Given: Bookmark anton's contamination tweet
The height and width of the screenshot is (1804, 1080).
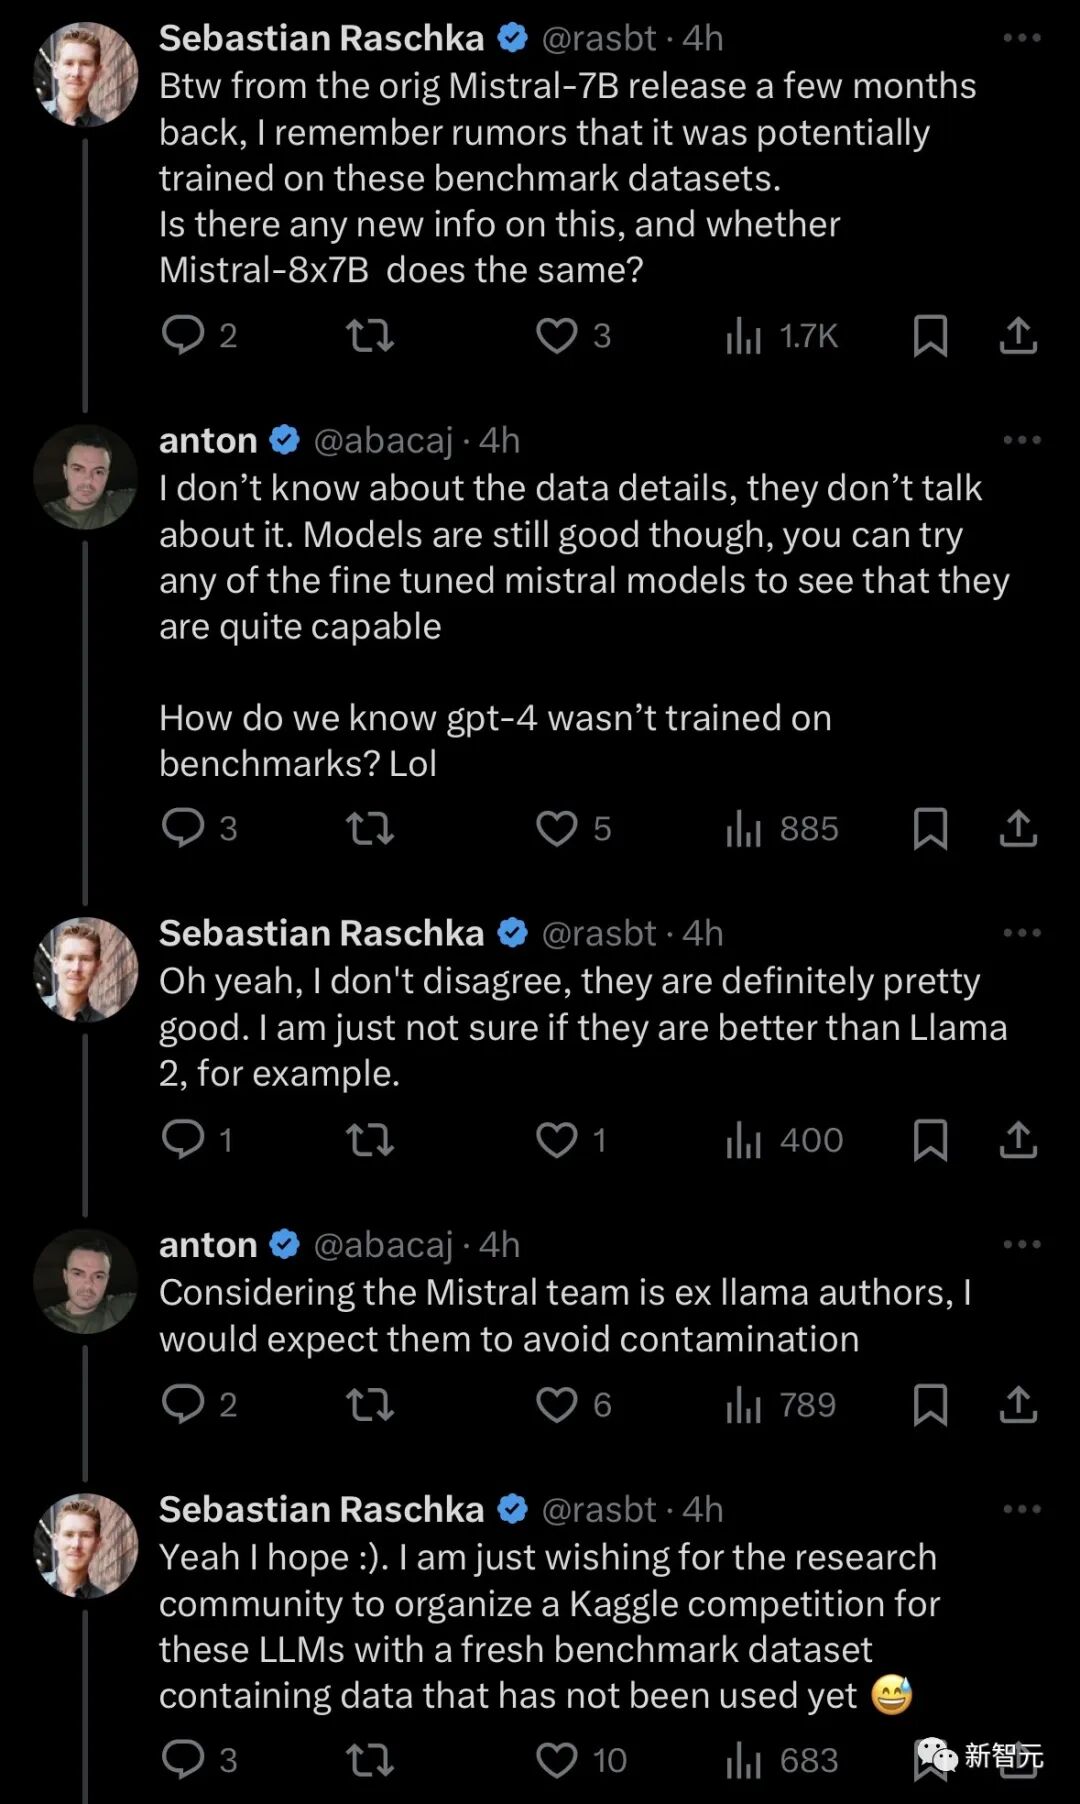Looking at the screenshot, I should click(930, 1404).
